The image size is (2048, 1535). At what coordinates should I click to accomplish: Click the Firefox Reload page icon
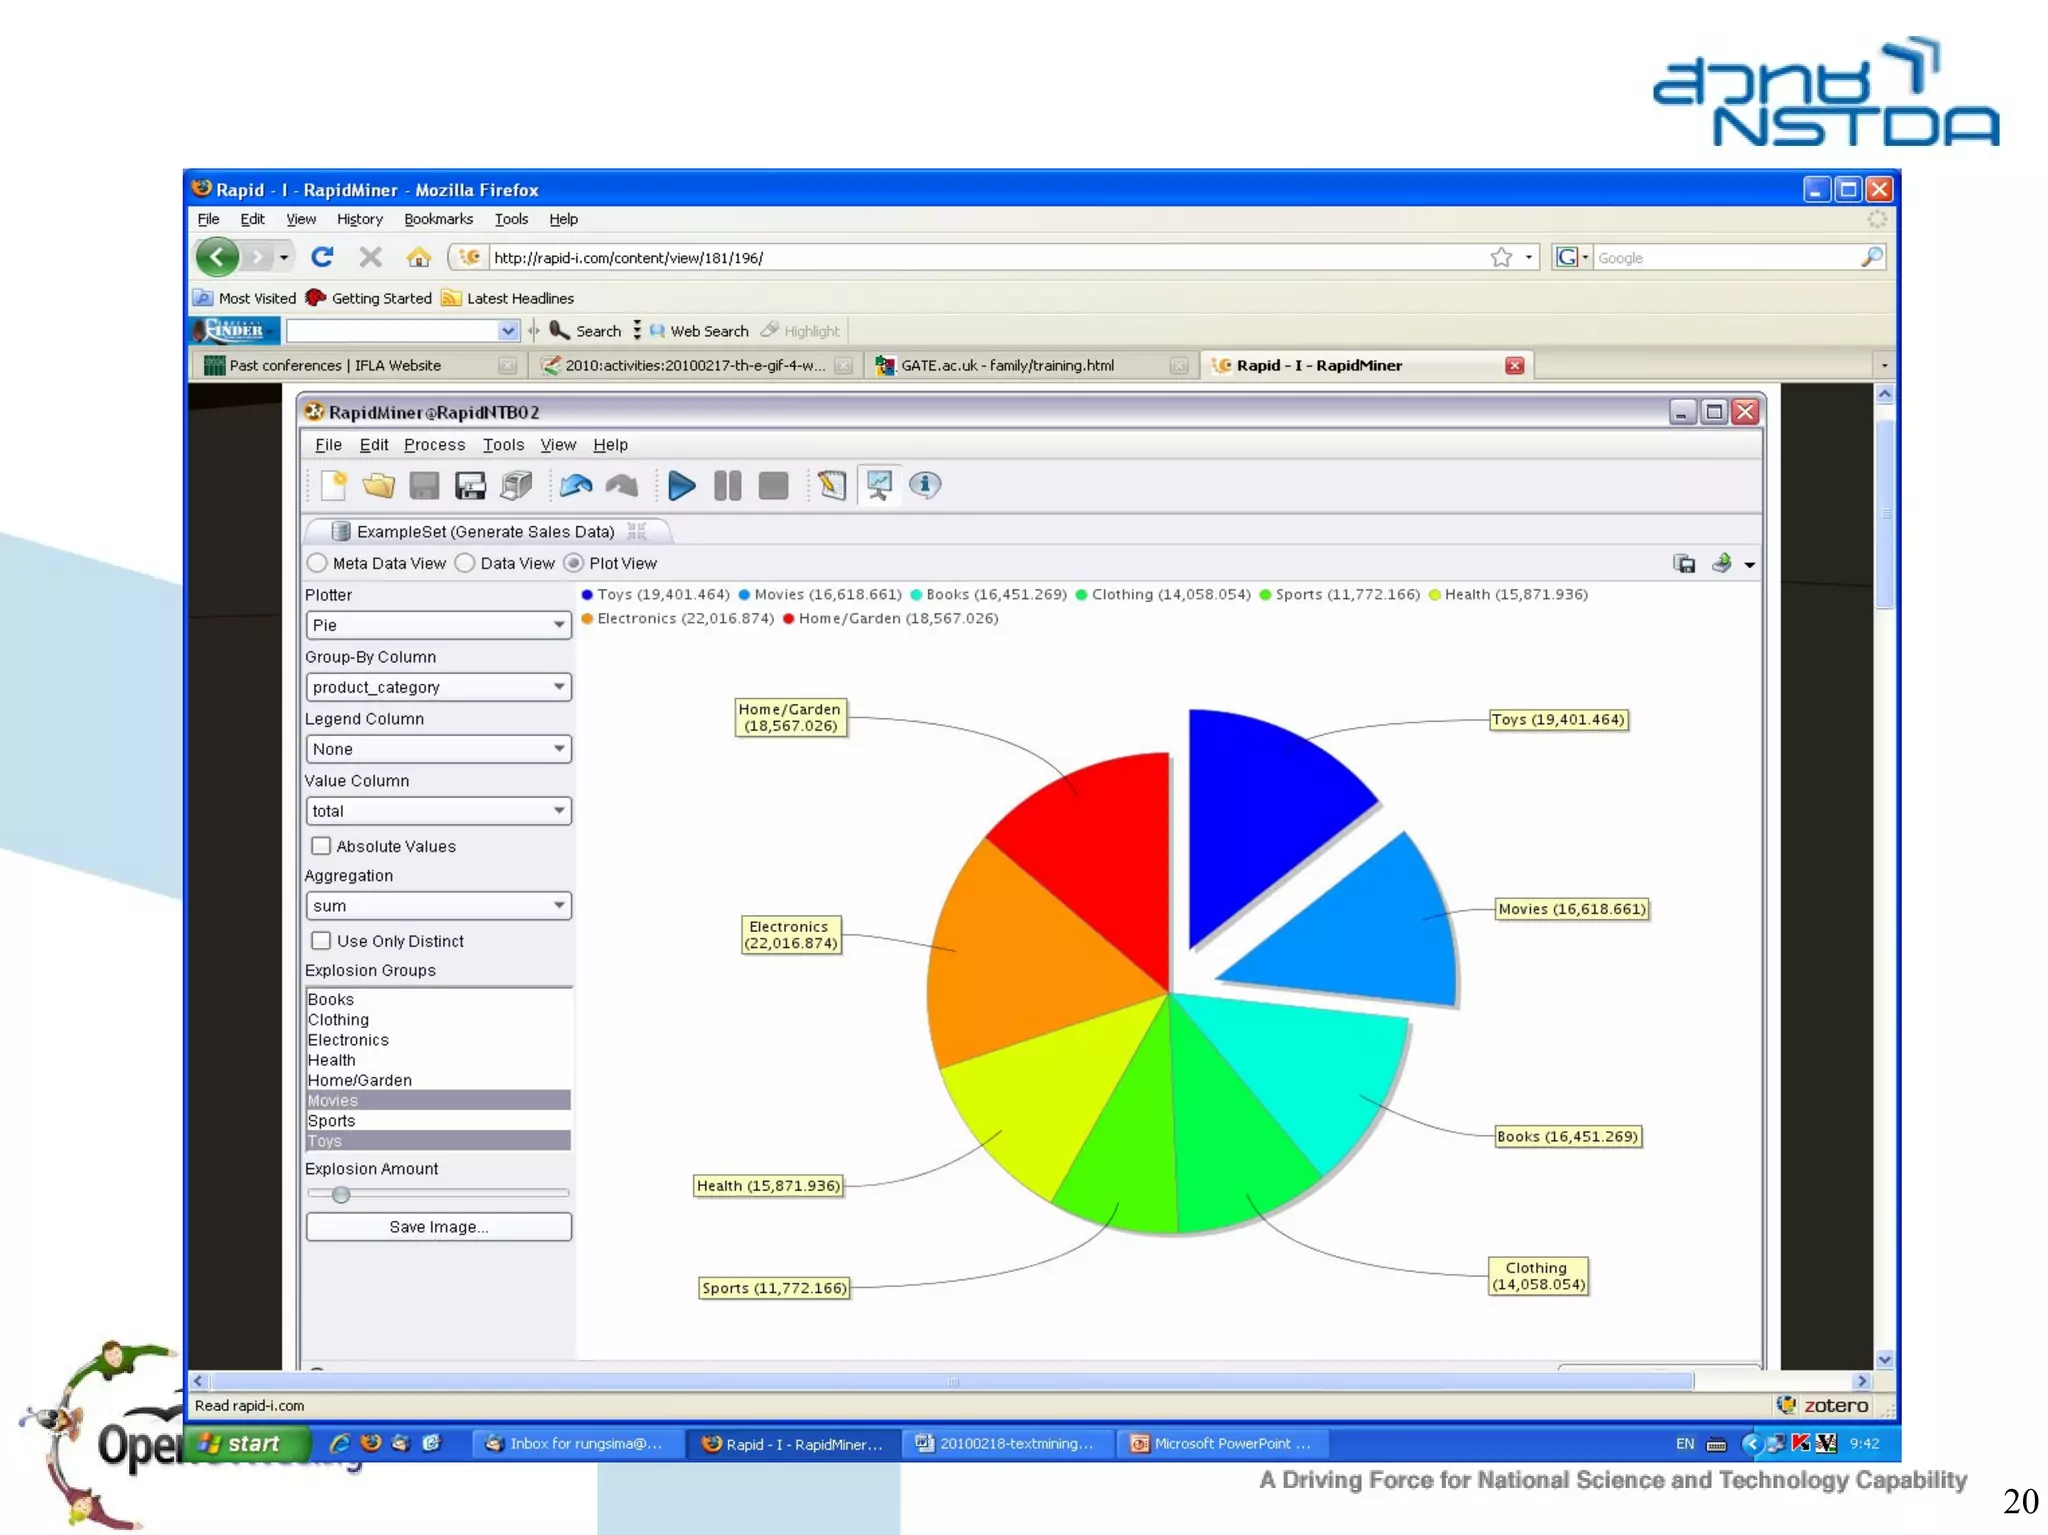tap(322, 258)
